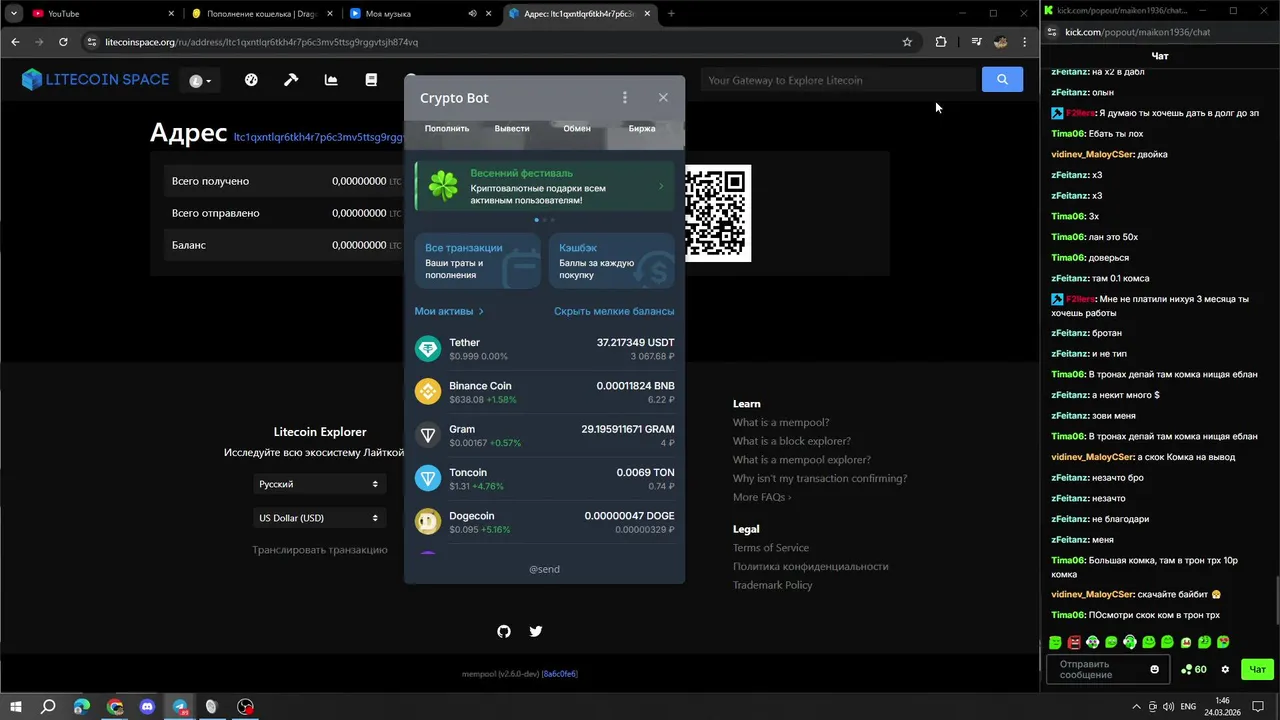Open the GitHub icon in the footer
Viewport: 1280px width, 720px height.
coord(504,631)
